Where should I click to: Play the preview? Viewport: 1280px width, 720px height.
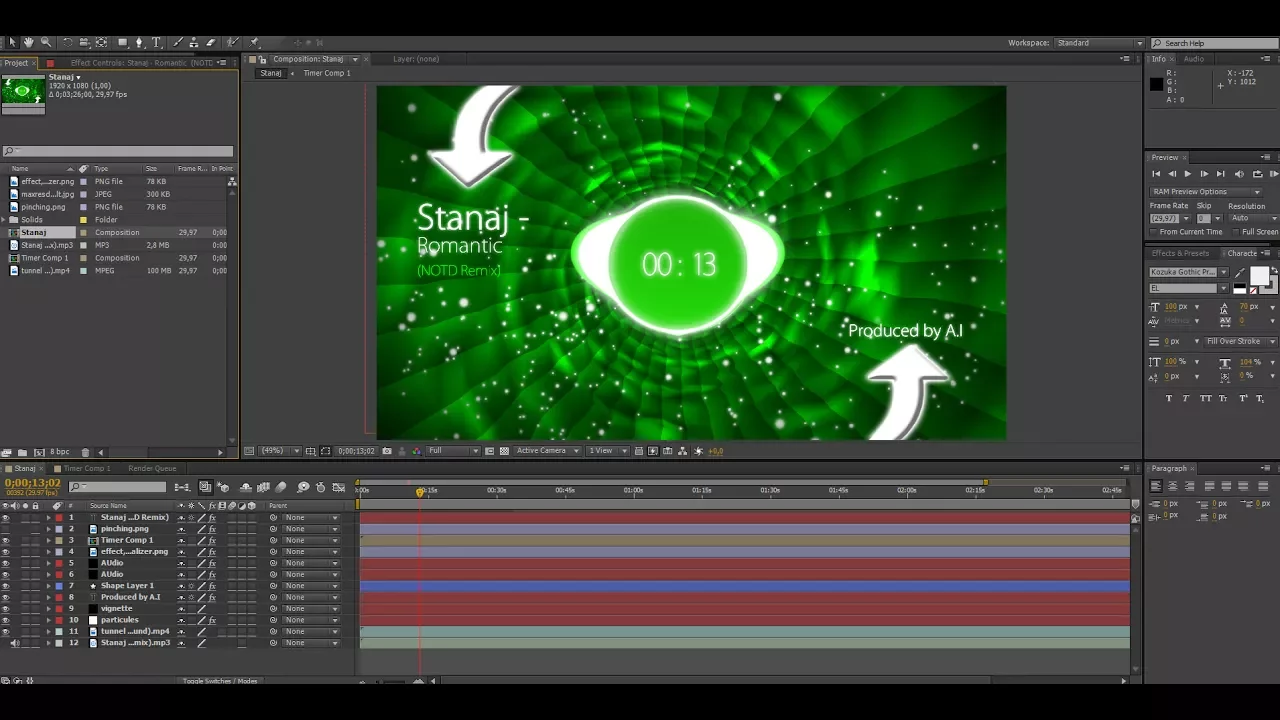1188,174
